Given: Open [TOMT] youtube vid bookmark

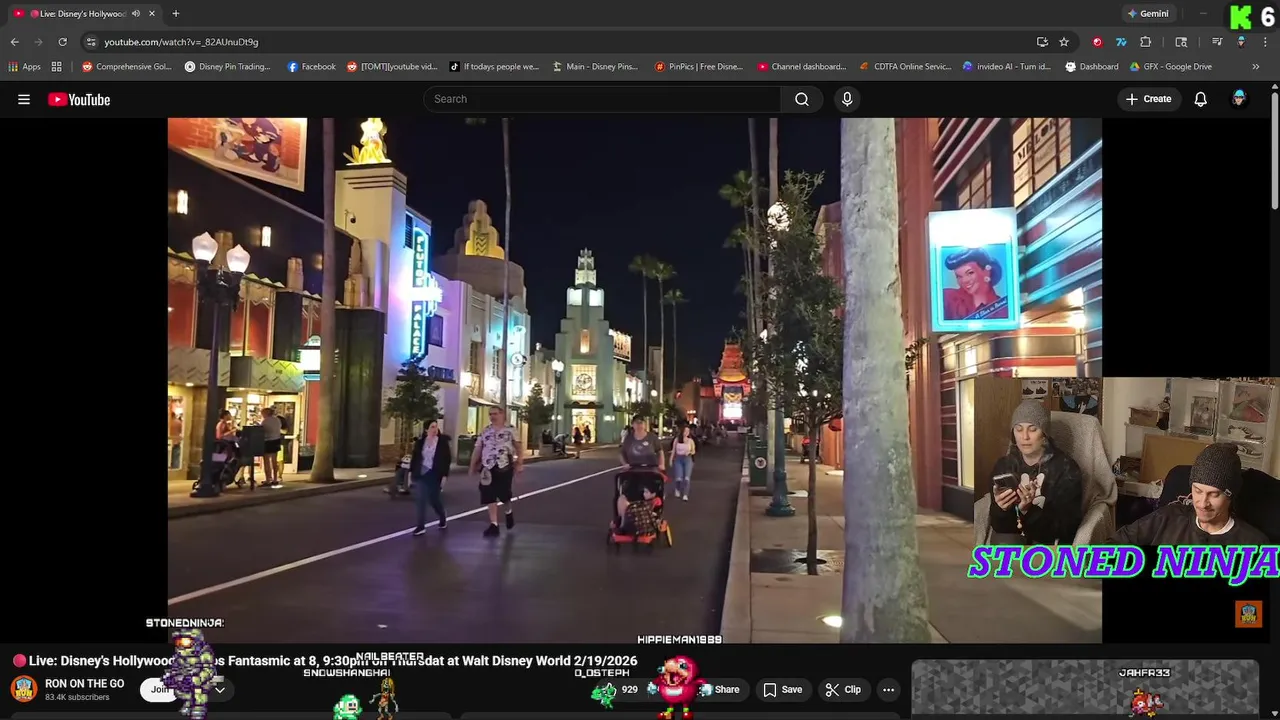Looking at the screenshot, I should point(392,67).
